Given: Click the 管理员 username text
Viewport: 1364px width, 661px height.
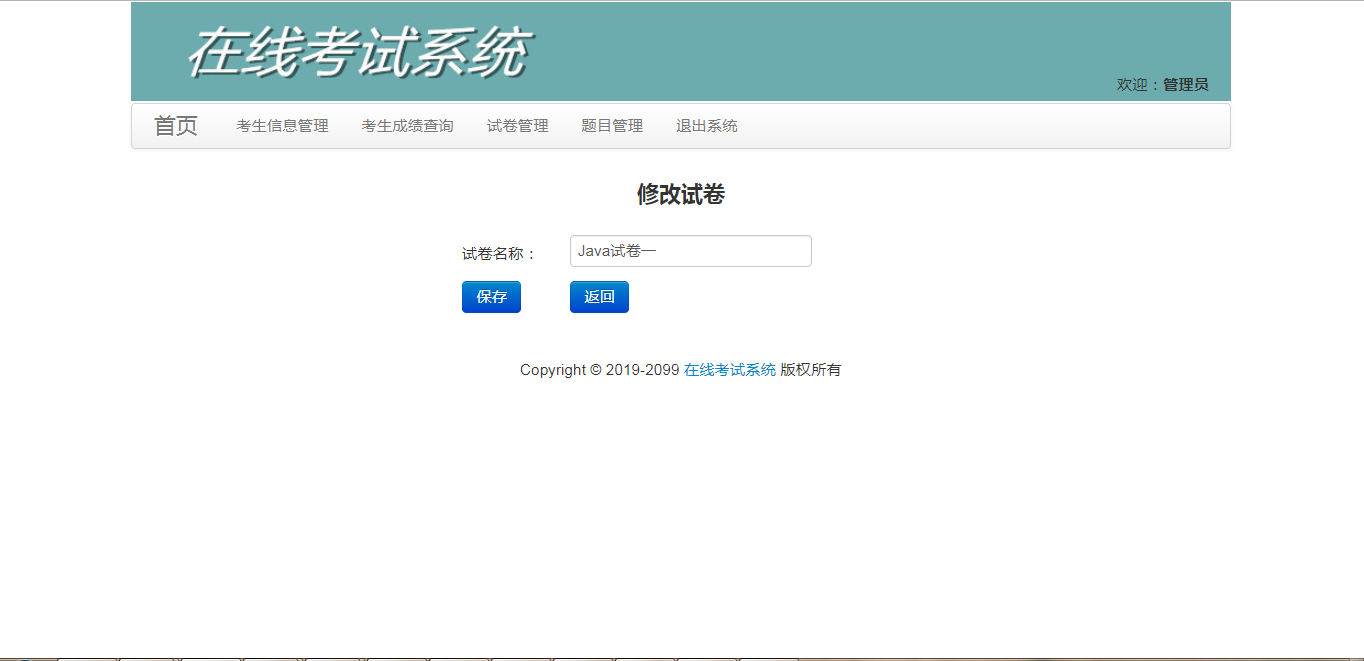Looking at the screenshot, I should [1185, 85].
